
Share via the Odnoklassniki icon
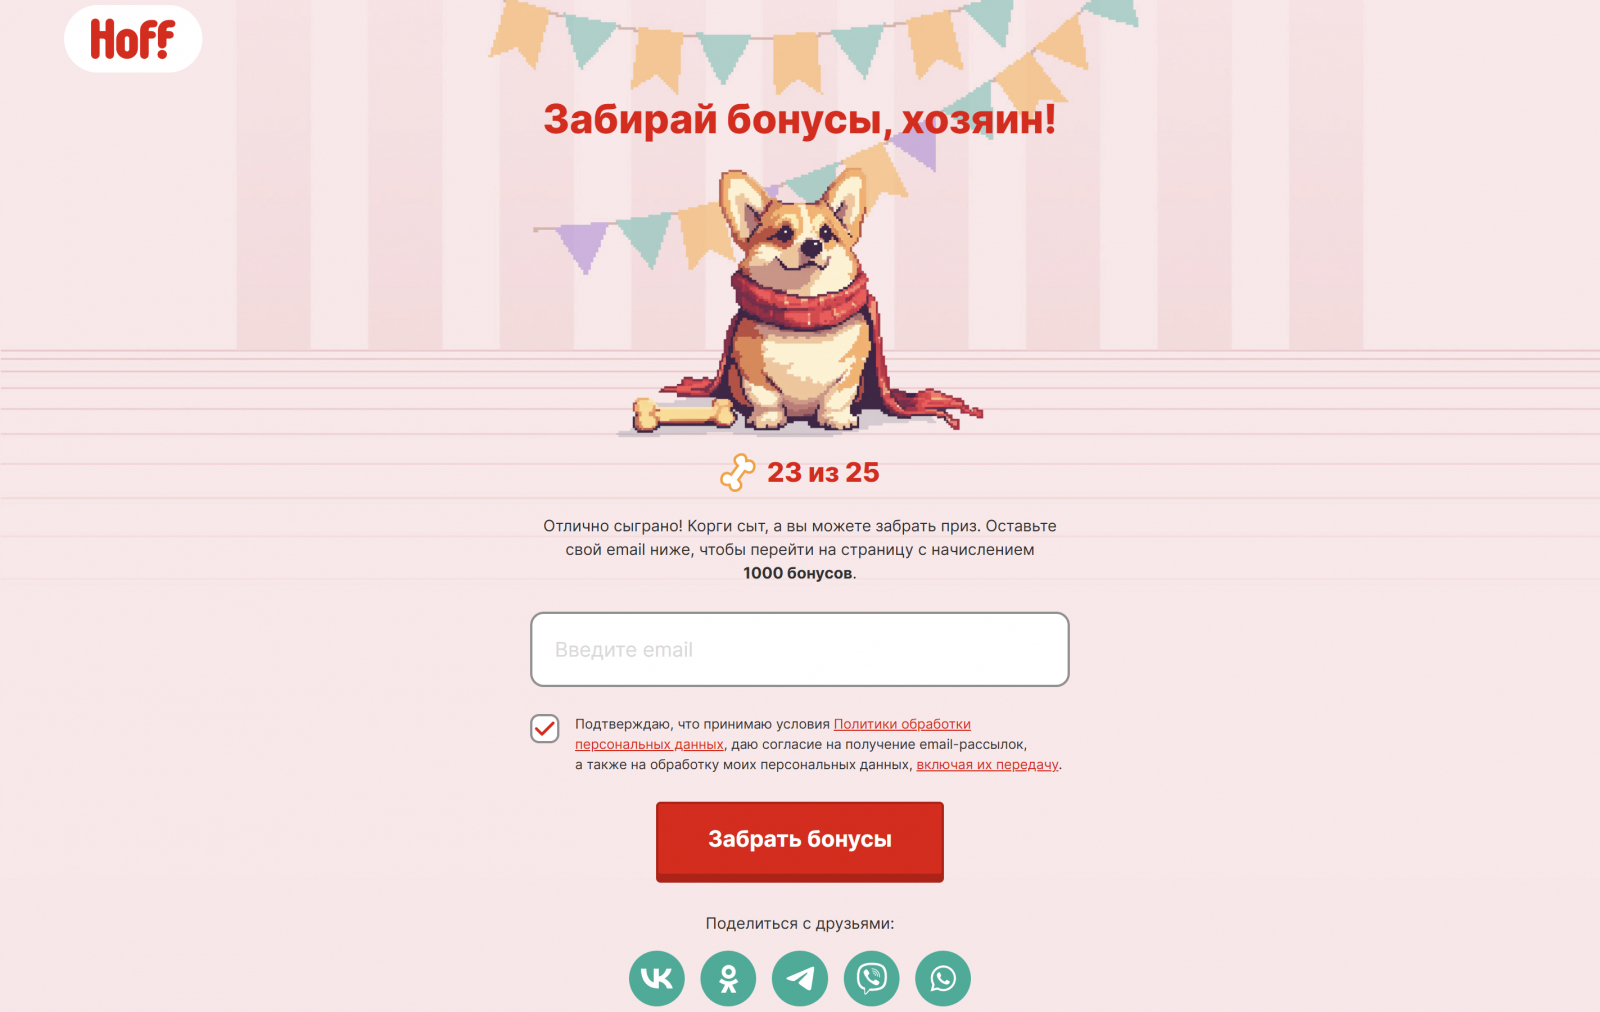(x=728, y=978)
